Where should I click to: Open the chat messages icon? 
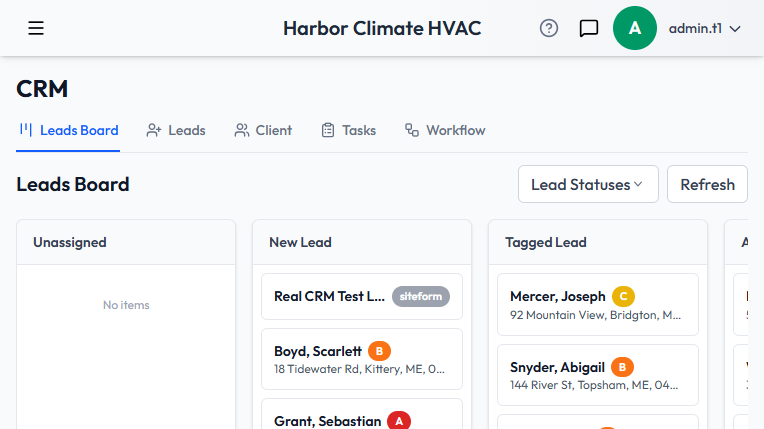(589, 28)
